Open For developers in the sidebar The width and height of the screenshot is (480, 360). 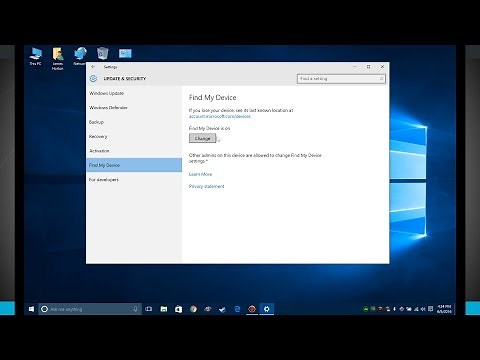point(134,179)
